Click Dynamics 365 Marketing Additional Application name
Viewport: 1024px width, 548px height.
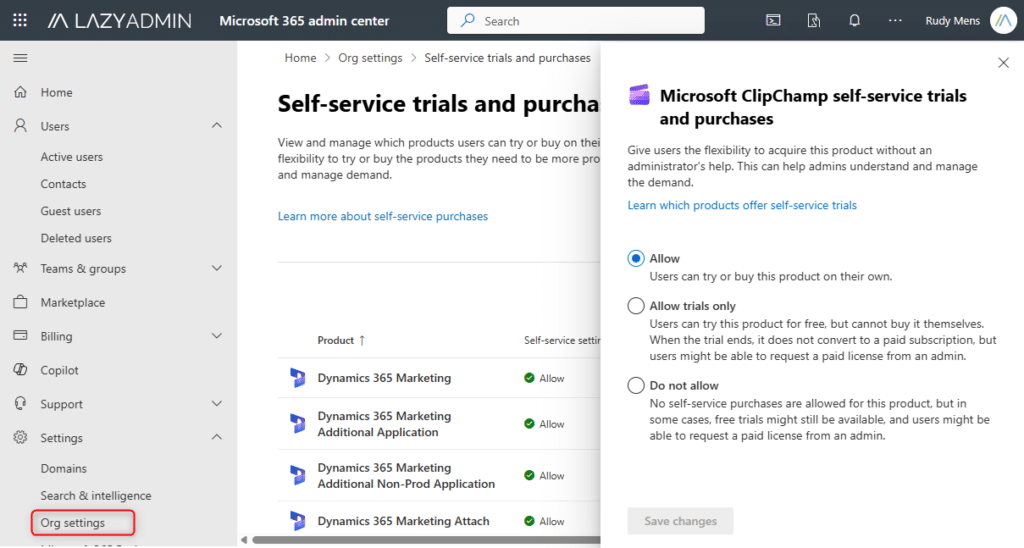coord(384,424)
